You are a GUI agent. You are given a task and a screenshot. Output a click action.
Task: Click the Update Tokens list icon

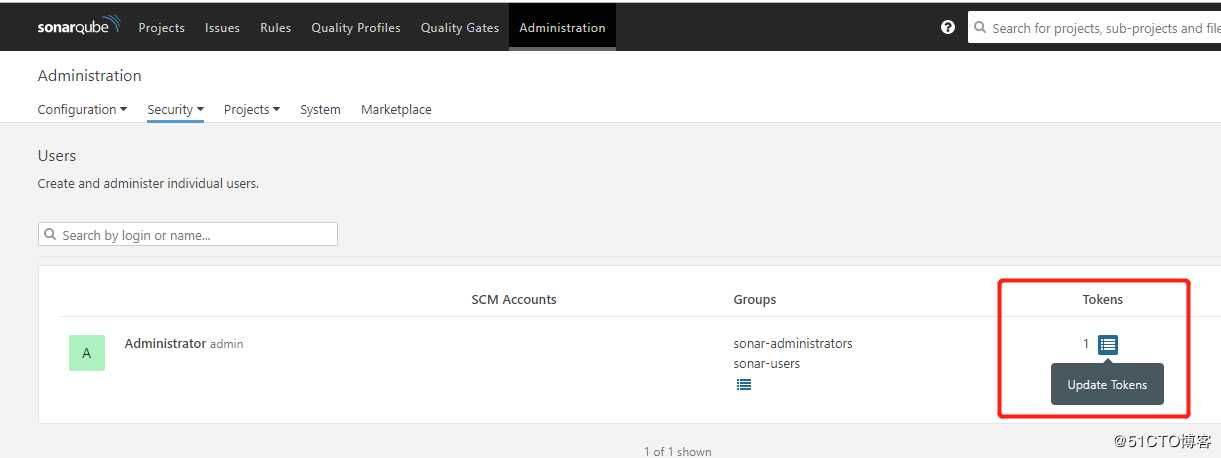[x=1107, y=344]
